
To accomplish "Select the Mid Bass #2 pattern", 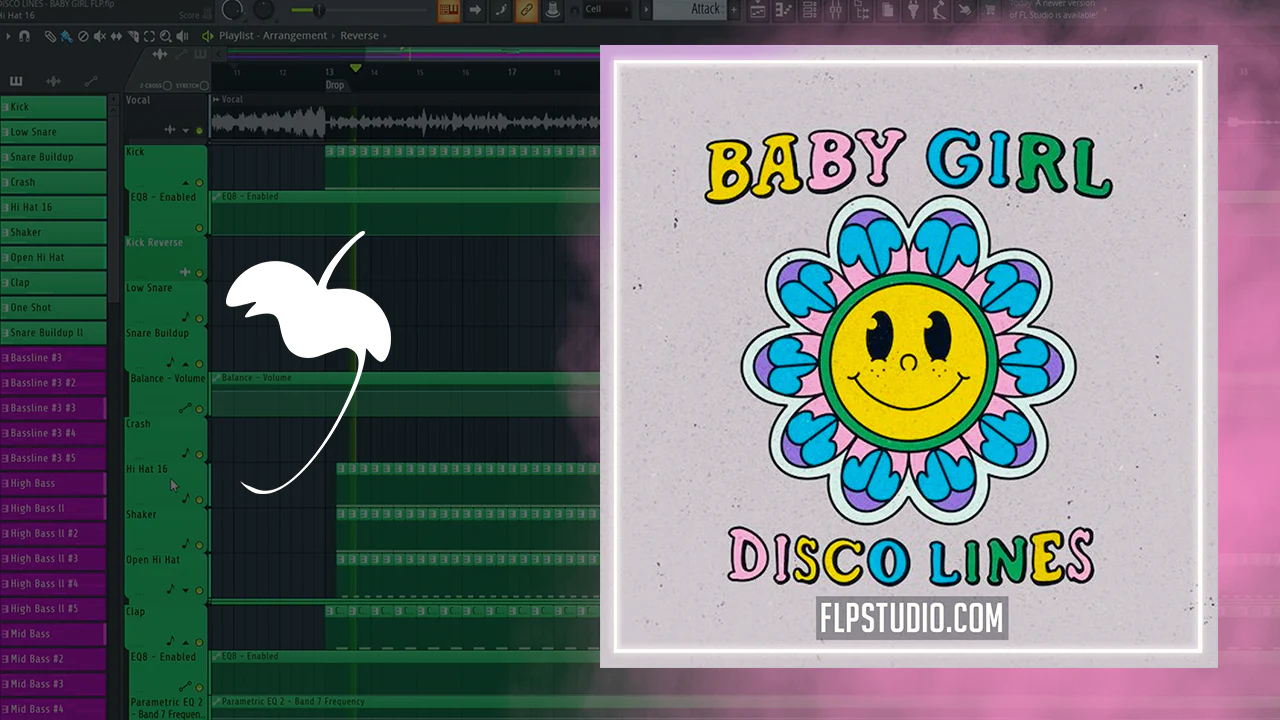I will (54, 659).
